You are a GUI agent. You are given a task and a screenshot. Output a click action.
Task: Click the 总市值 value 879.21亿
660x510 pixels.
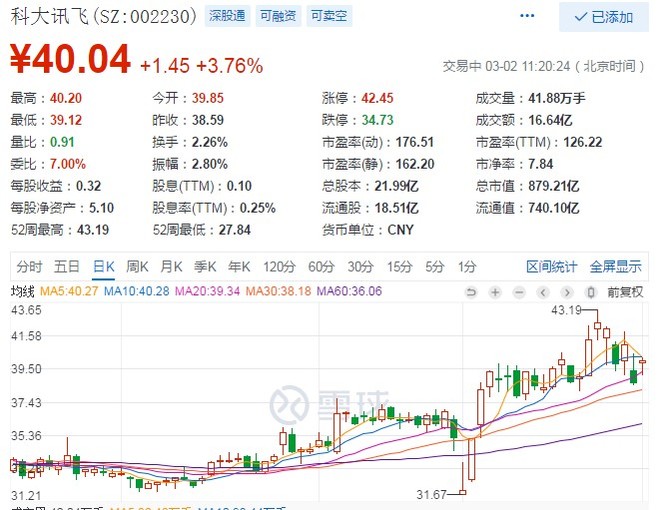554,186
